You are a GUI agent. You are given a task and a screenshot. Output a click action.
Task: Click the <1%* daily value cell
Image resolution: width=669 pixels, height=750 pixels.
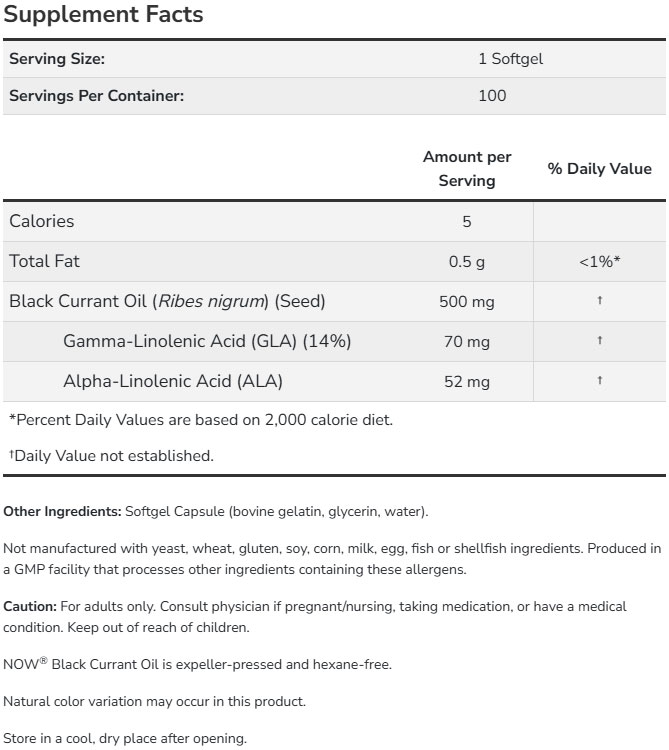599,262
